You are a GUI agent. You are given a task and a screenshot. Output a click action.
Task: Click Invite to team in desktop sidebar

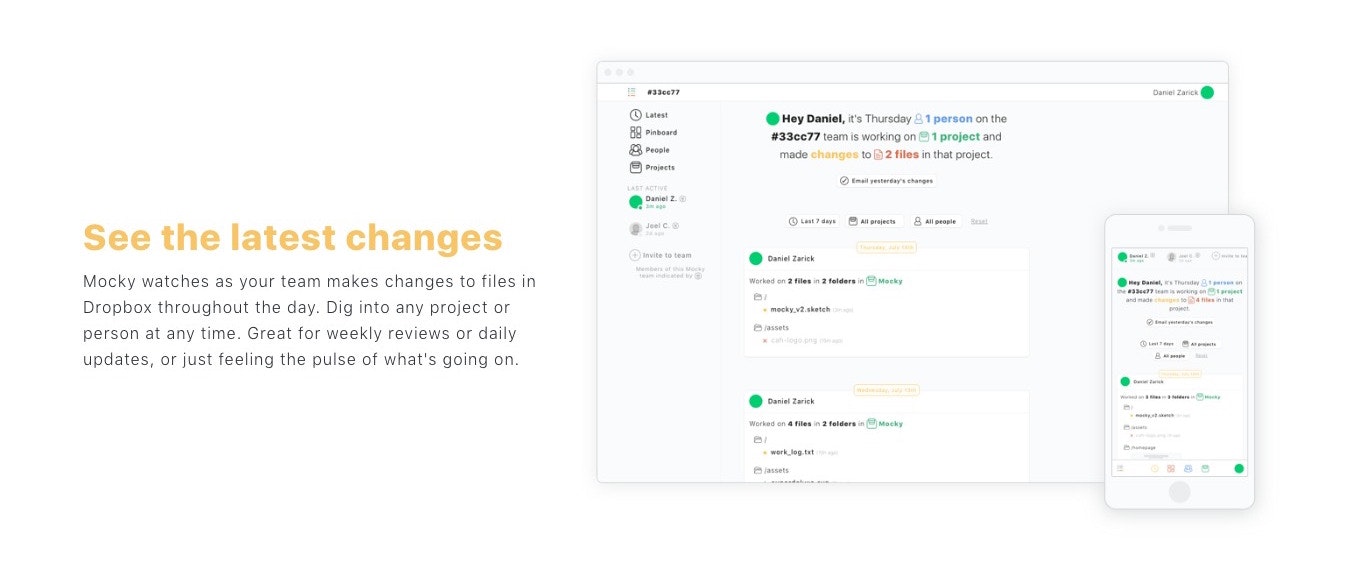coord(660,255)
